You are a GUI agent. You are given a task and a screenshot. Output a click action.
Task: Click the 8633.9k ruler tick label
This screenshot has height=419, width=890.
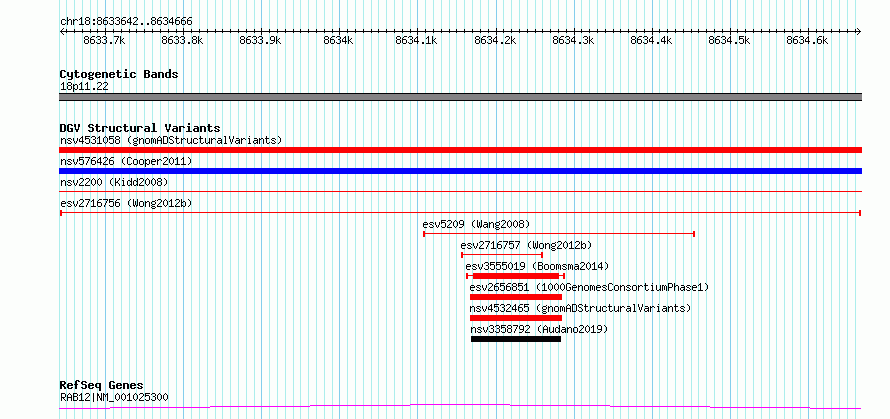(261, 40)
